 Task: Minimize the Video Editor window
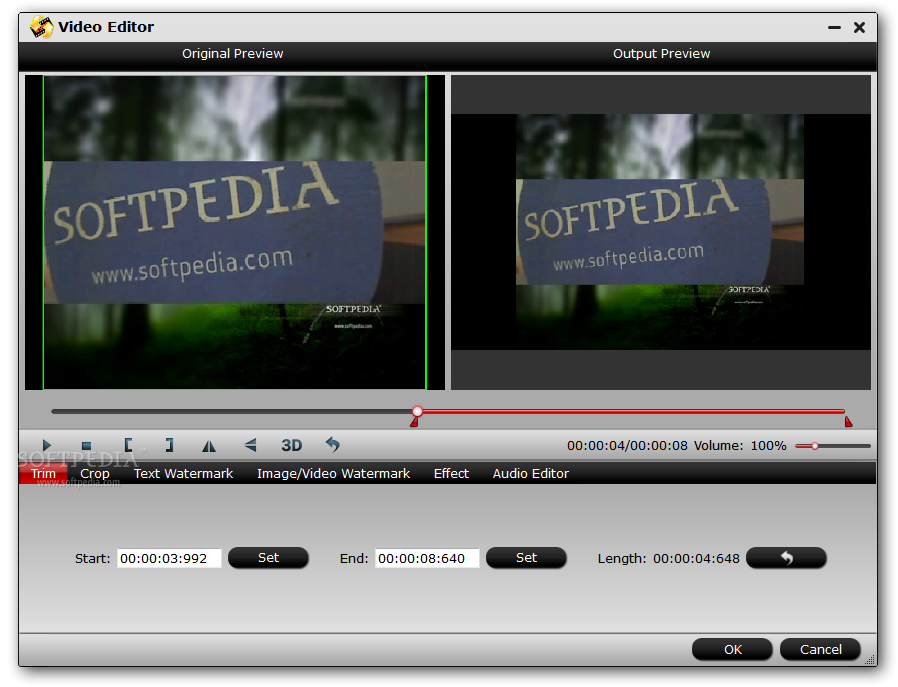pos(834,27)
